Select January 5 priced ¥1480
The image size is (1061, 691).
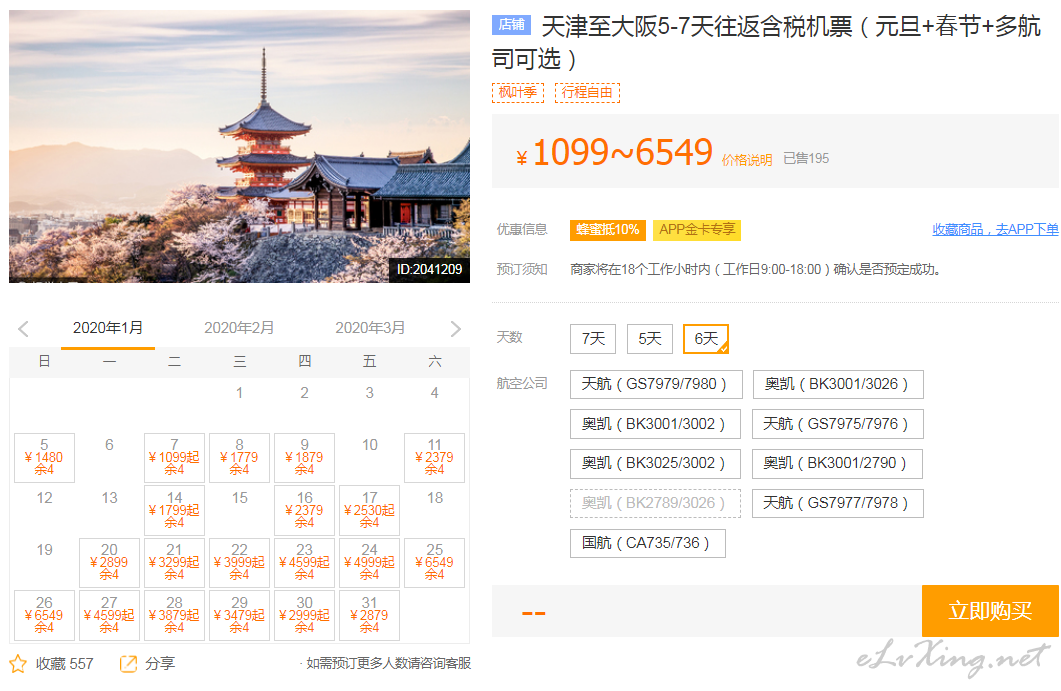(x=45, y=458)
